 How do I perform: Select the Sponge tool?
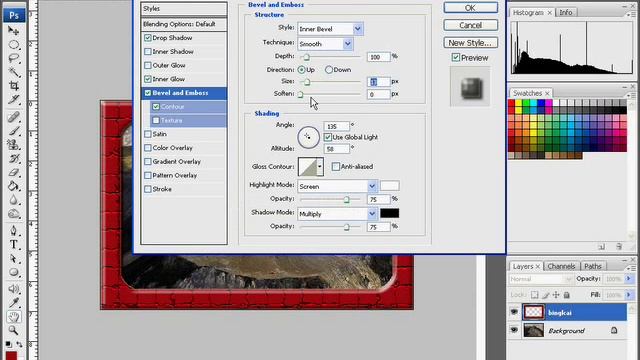point(13,214)
